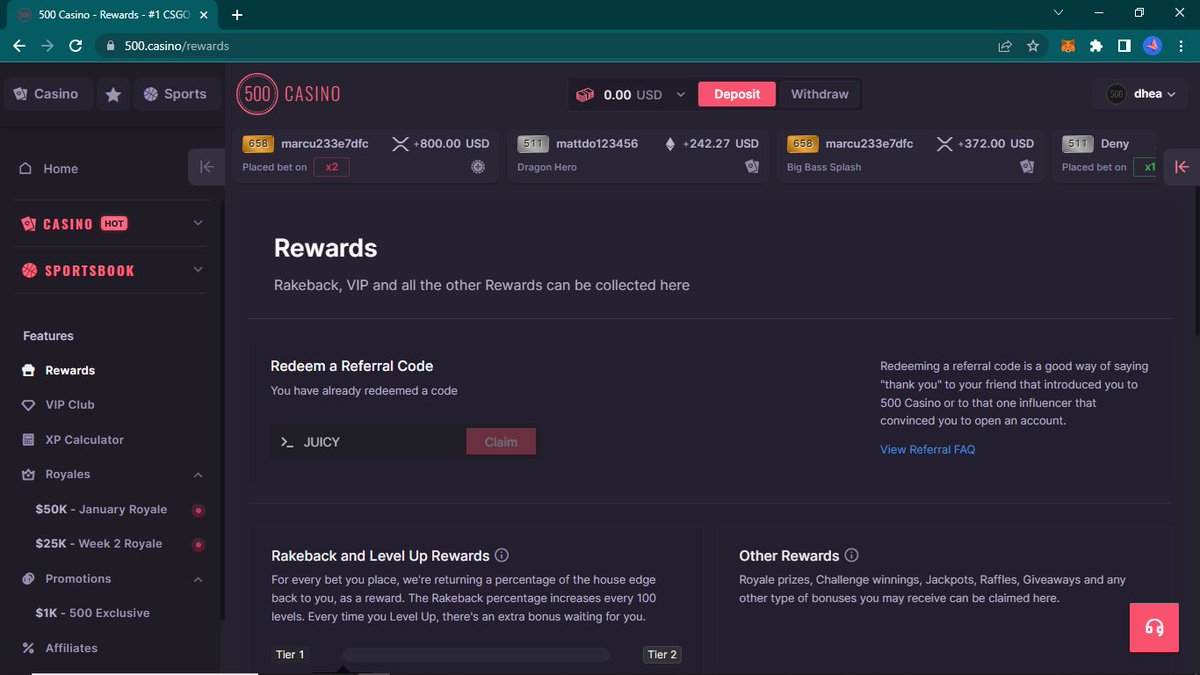The image size is (1200, 675).
Task: Open XP Calculator
Action: tap(84, 440)
